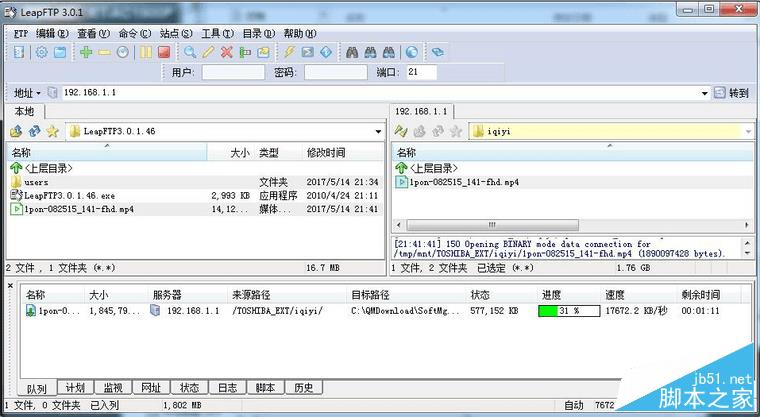Click the green rename icon

pyautogui.click(x=245, y=52)
